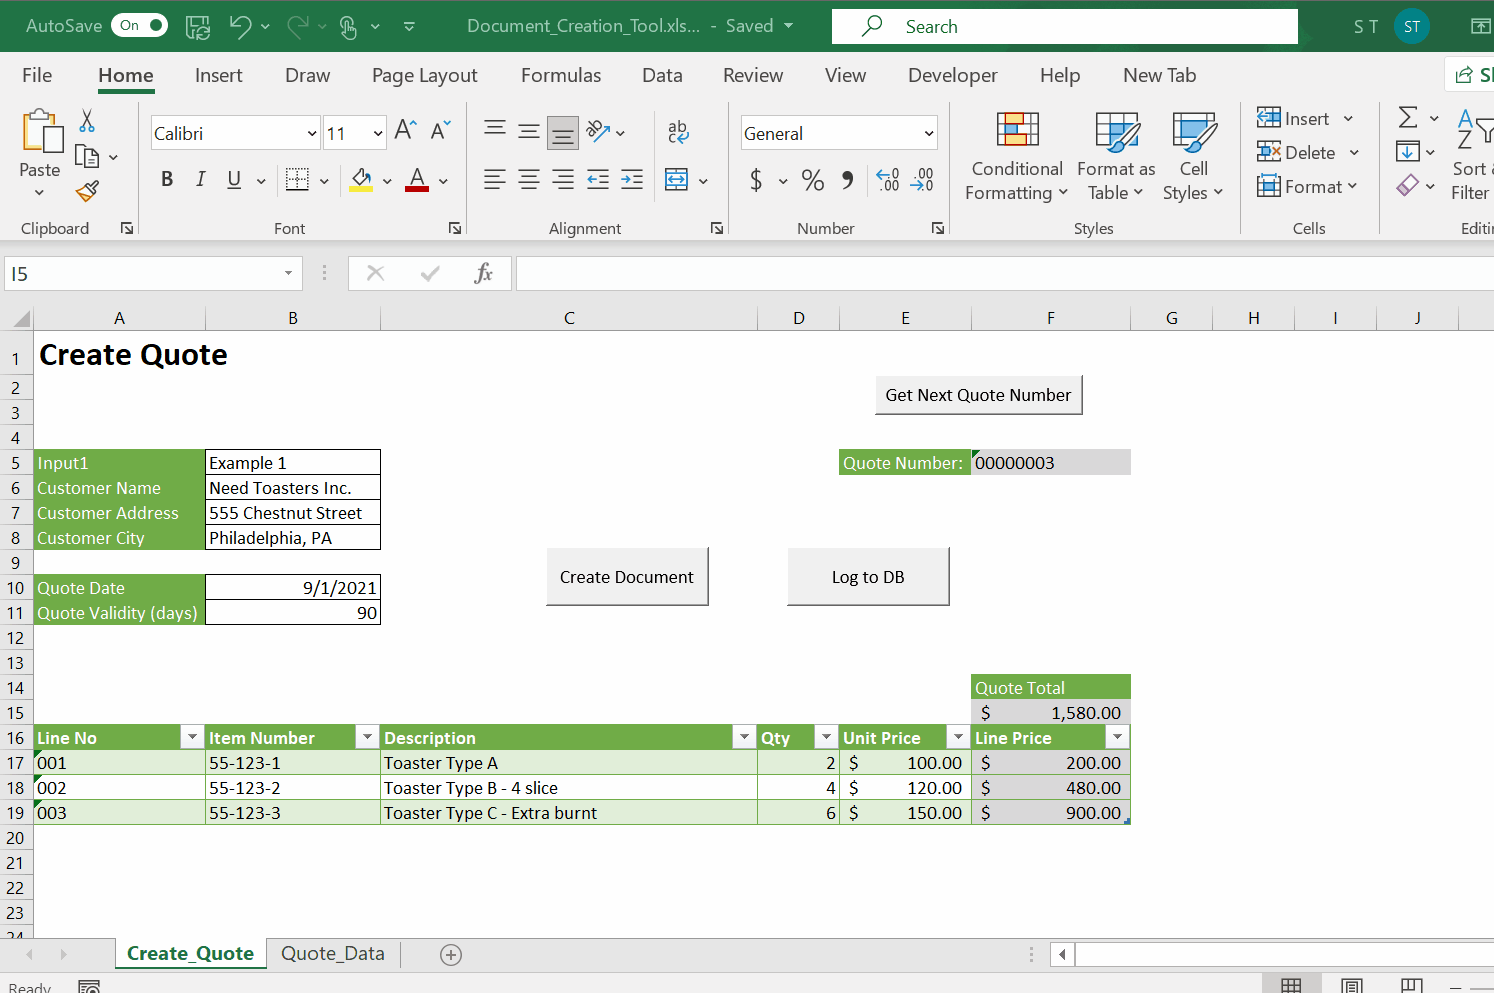Apply italic formatting
1494x993 pixels.
[200, 179]
